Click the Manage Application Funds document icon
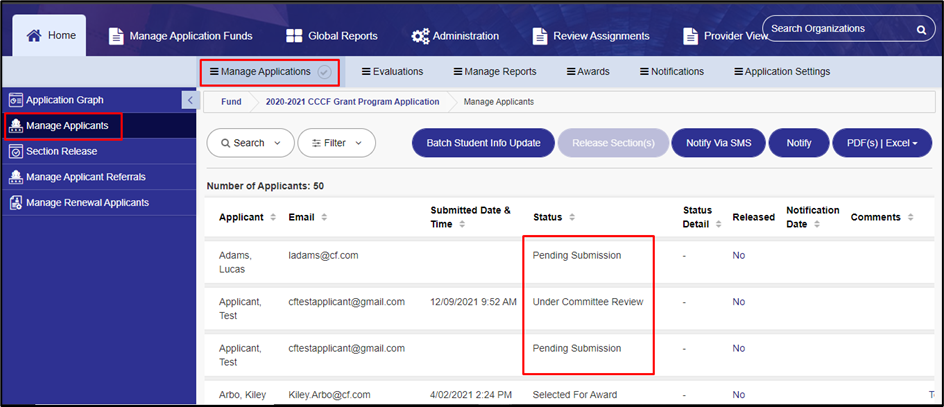Screen dimensions: 944x407 [x=116, y=36]
